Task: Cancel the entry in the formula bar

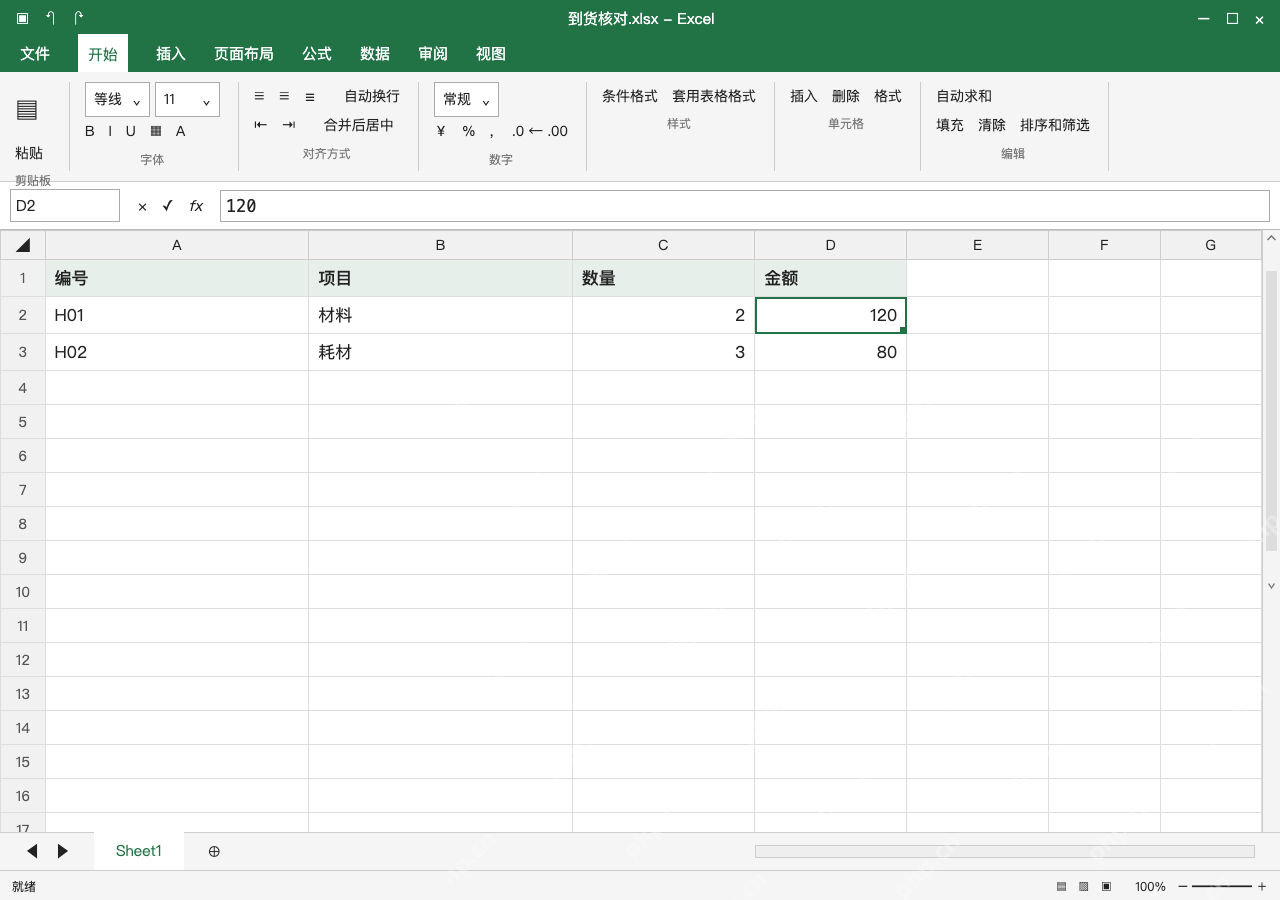Action: coord(142,206)
